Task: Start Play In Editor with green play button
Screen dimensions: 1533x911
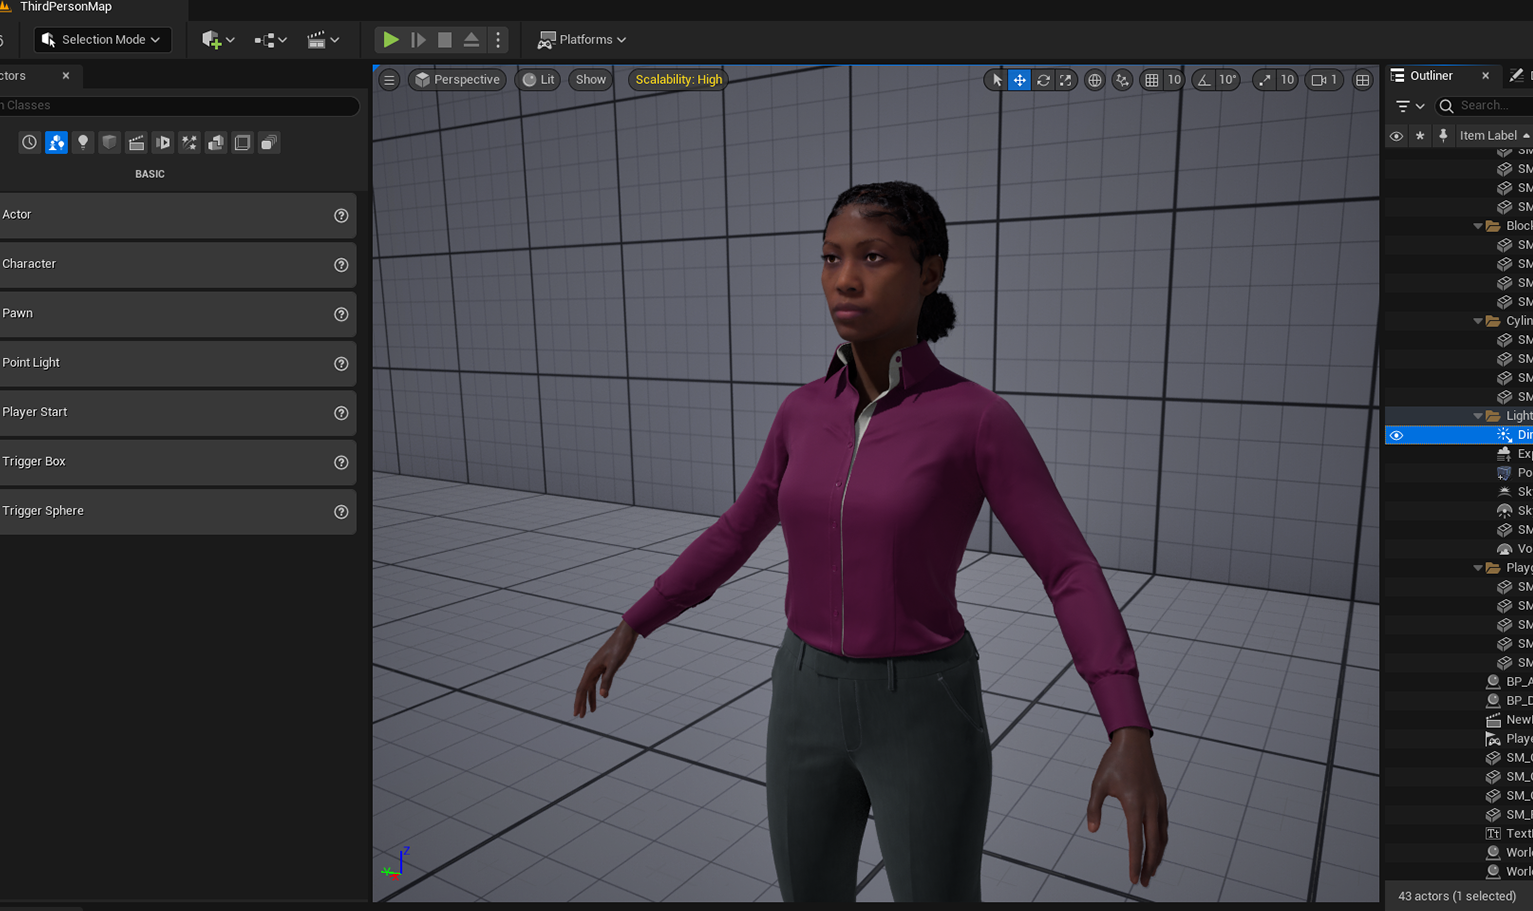Action: click(391, 40)
